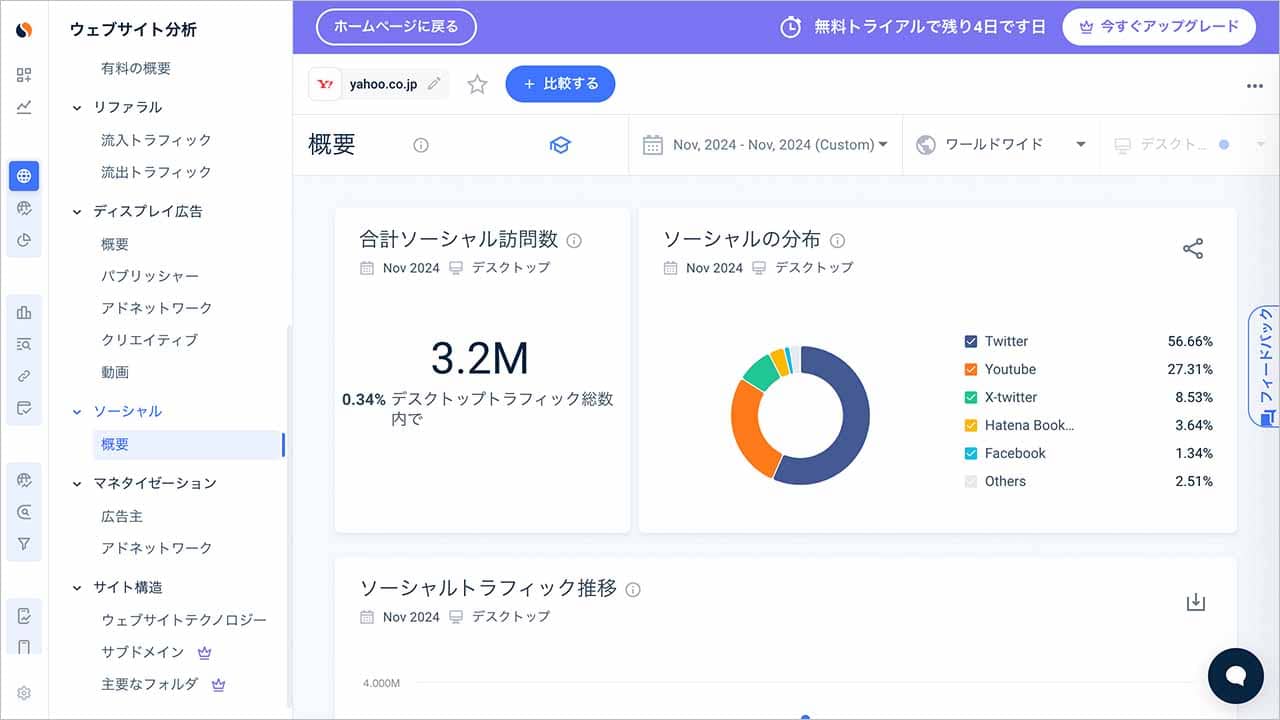Toggle the Others legend checkbox
This screenshot has height=720, width=1280.
(x=970, y=481)
